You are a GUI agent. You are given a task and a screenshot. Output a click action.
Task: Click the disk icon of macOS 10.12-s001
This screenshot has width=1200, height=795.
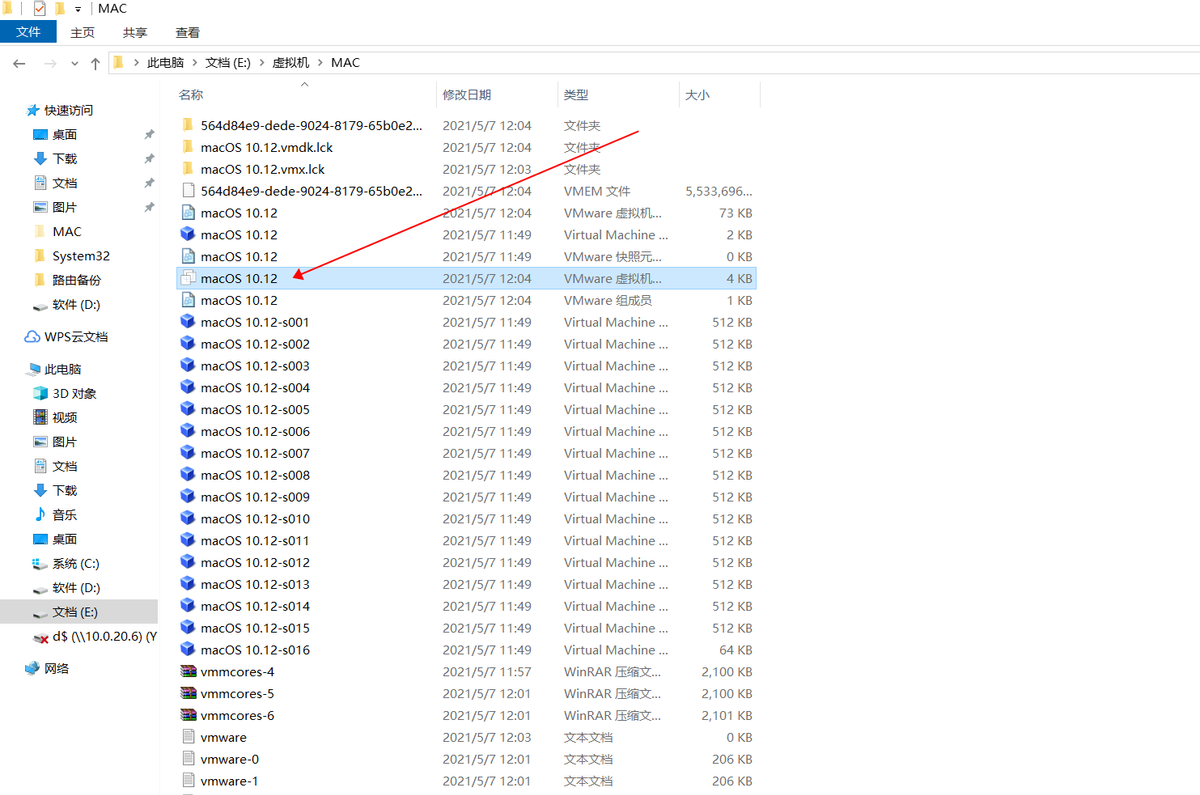(x=187, y=322)
